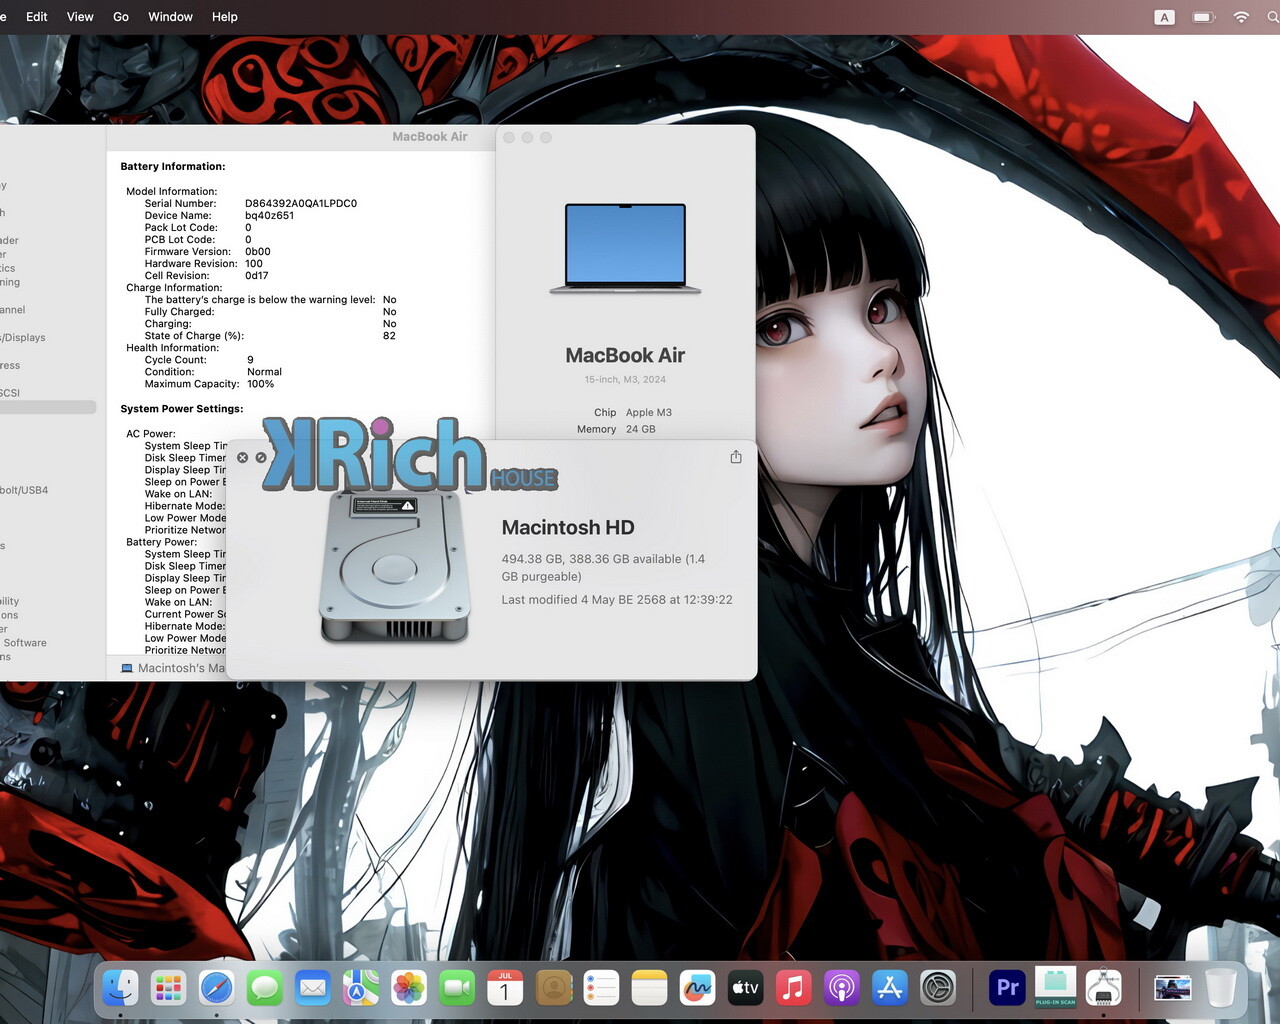Open the Apple TV app in the Dock
The width and height of the screenshot is (1280, 1024).
pos(745,989)
